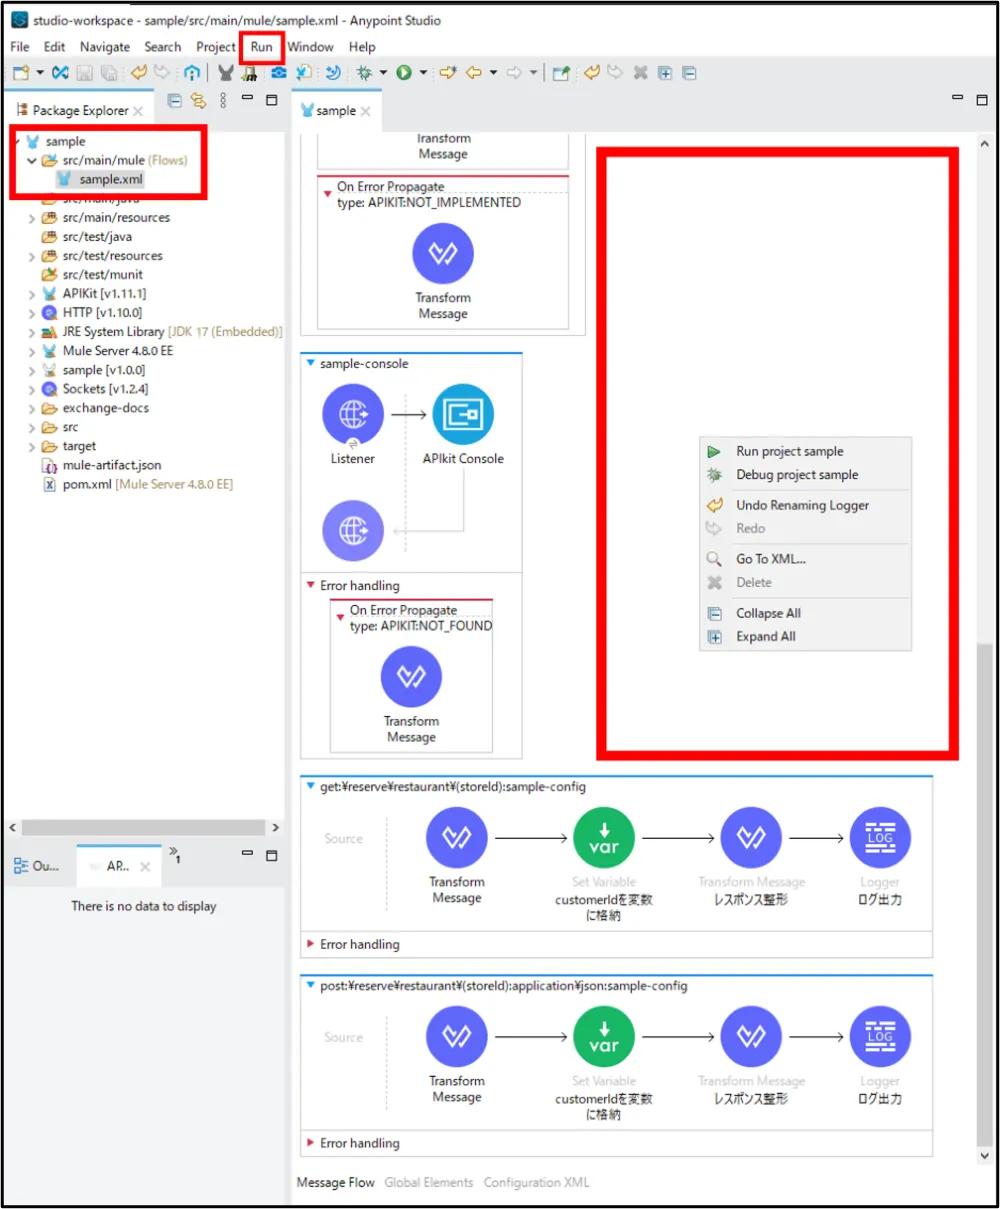This screenshot has height=1209, width=1000.
Task: Collapse the get:¥reserve¥restaurant flow
Action: [x=311, y=787]
